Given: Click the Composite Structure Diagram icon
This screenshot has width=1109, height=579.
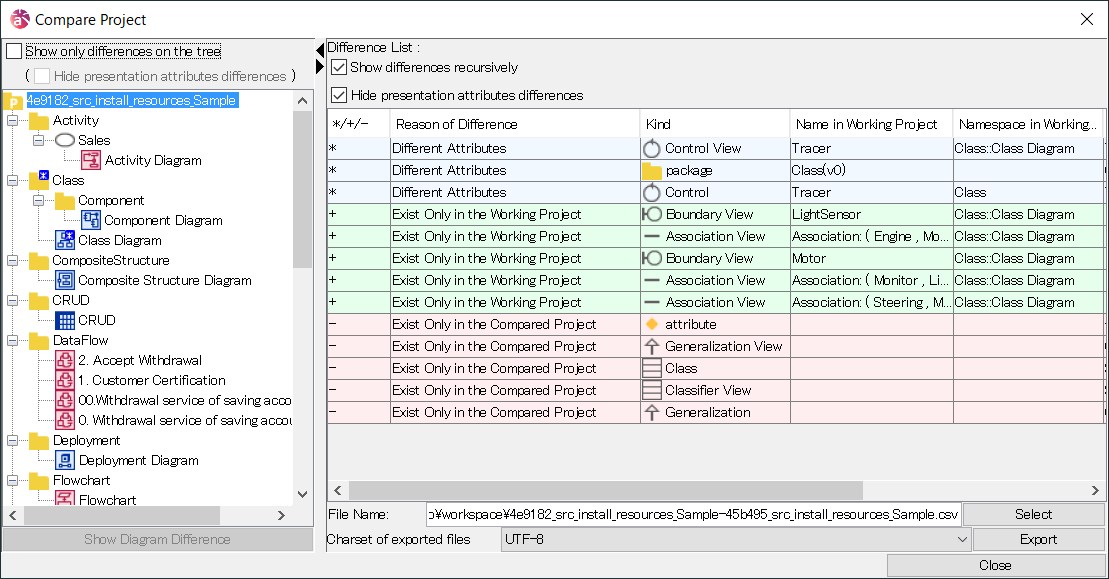Looking at the screenshot, I should pyautogui.click(x=65, y=280).
